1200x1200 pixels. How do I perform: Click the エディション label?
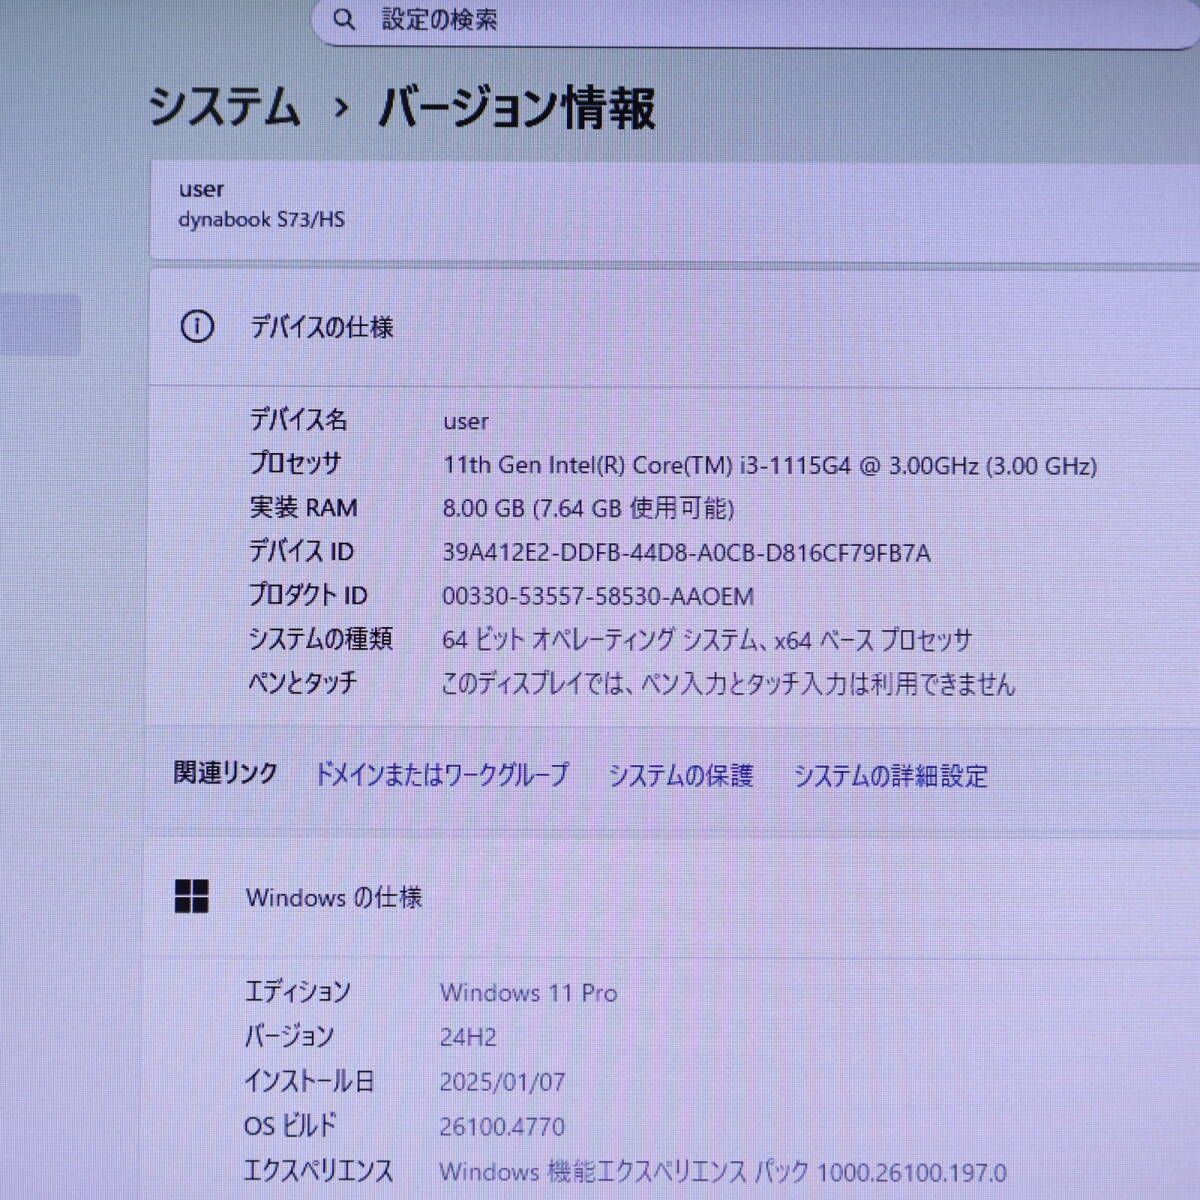(x=298, y=992)
